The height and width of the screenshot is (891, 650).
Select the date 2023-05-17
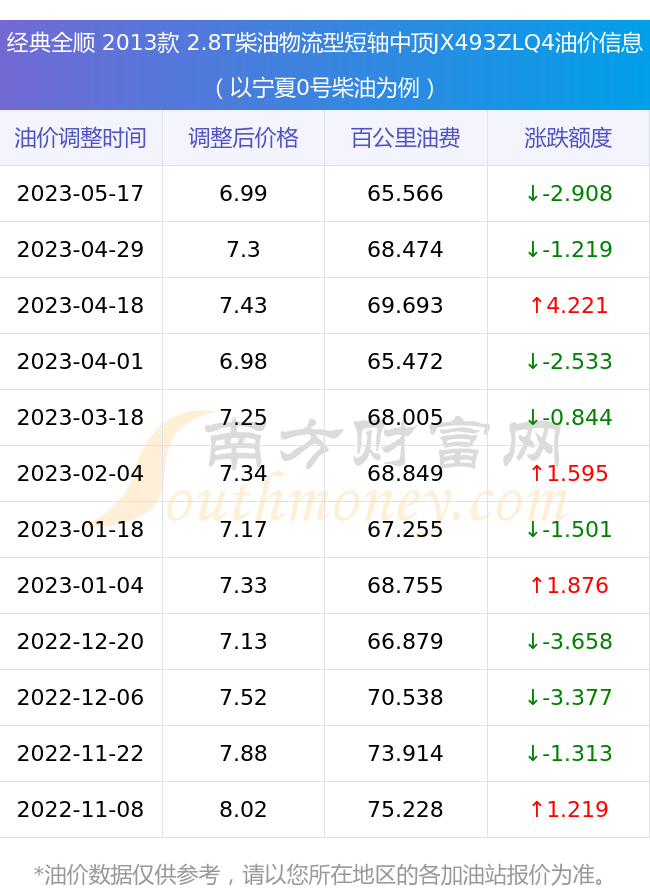(81, 193)
